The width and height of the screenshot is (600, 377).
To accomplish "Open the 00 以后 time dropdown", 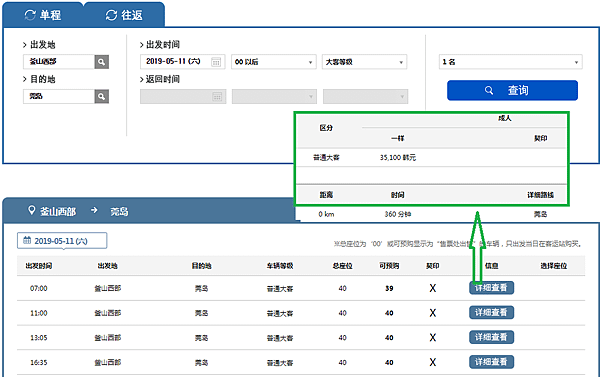I will point(274,62).
